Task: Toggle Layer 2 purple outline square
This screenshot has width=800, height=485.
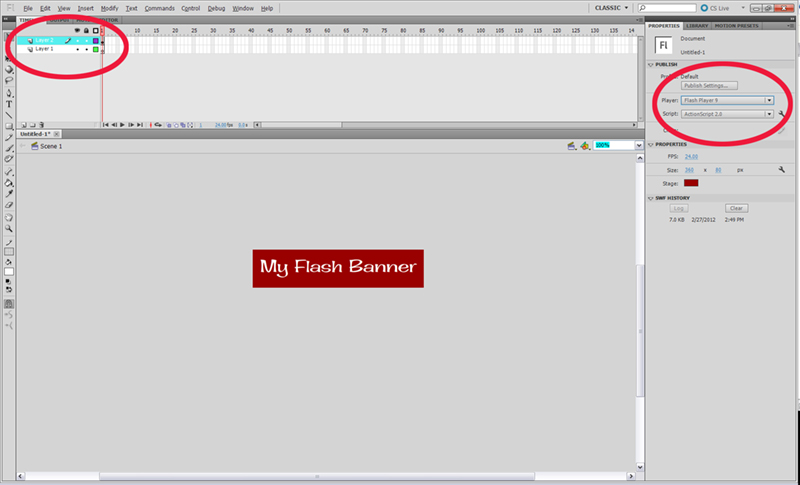Action: tap(95, 41)
